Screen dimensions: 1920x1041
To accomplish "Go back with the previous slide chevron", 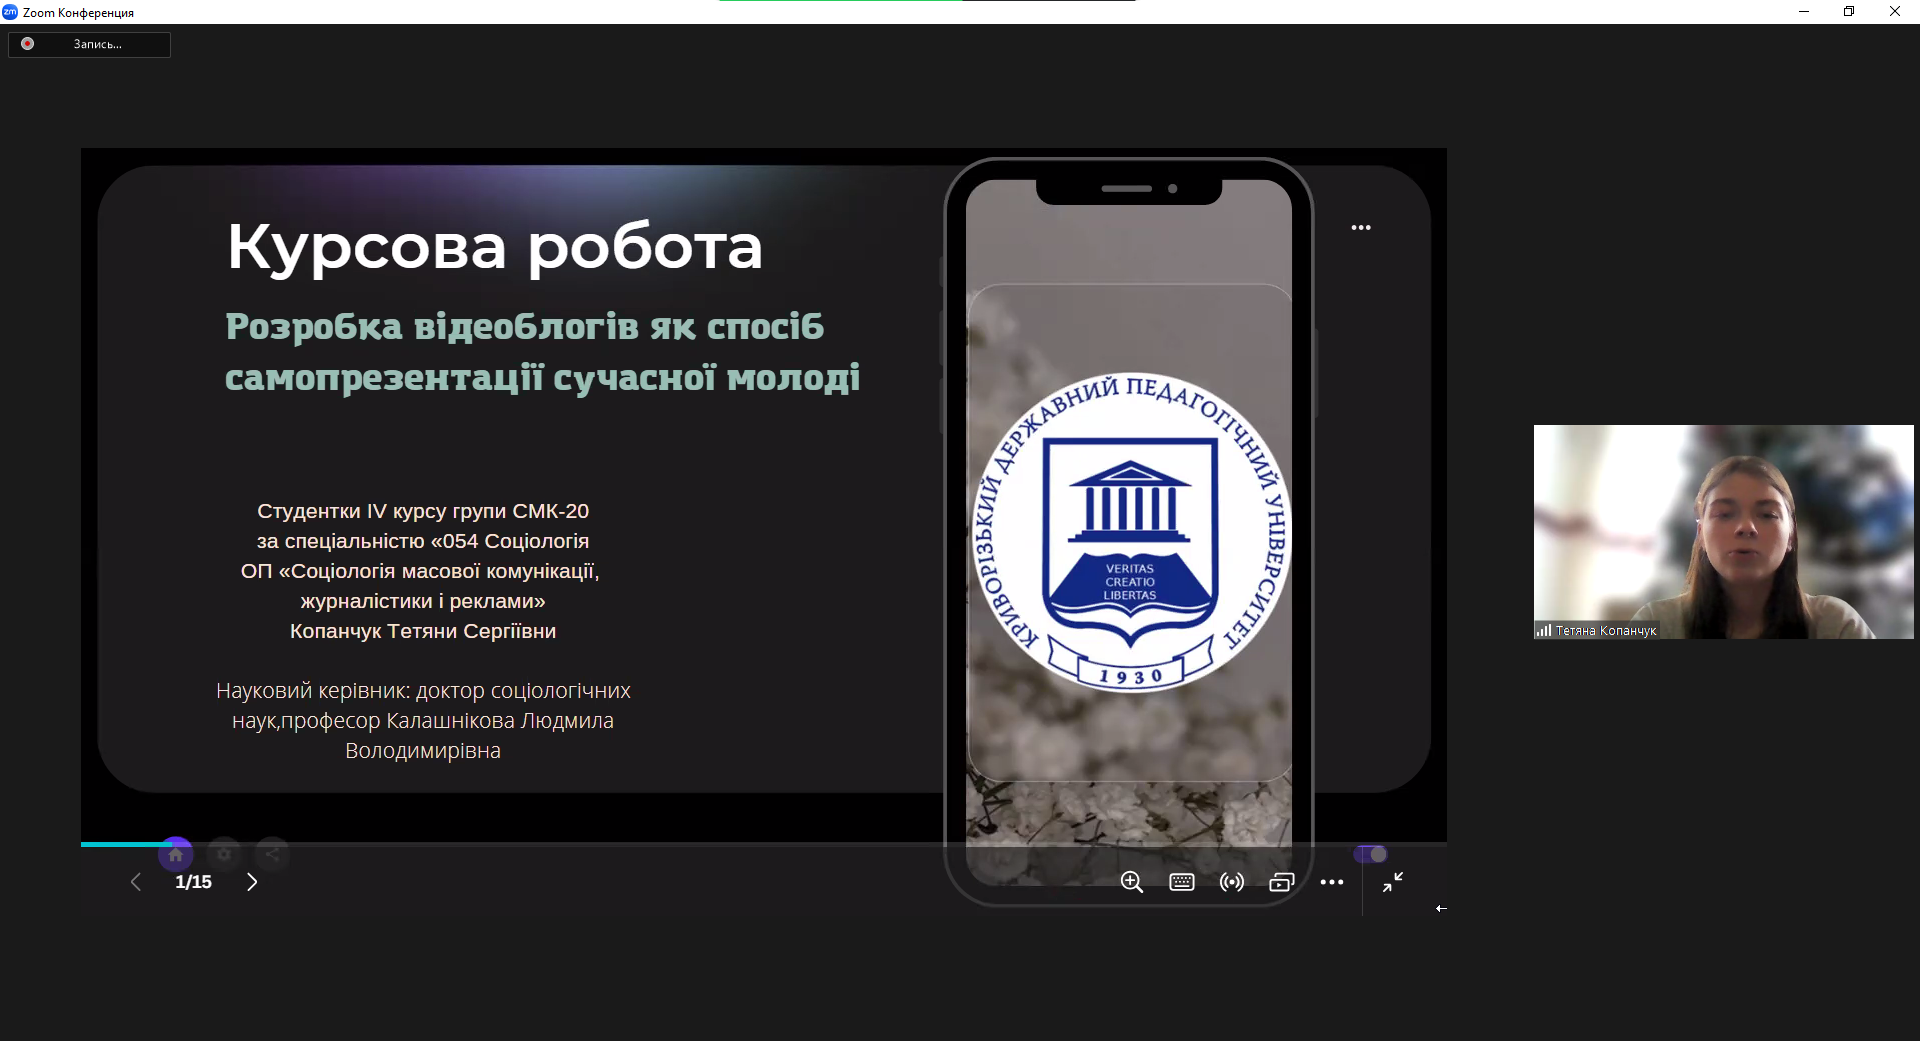I will tap(136, 882).
